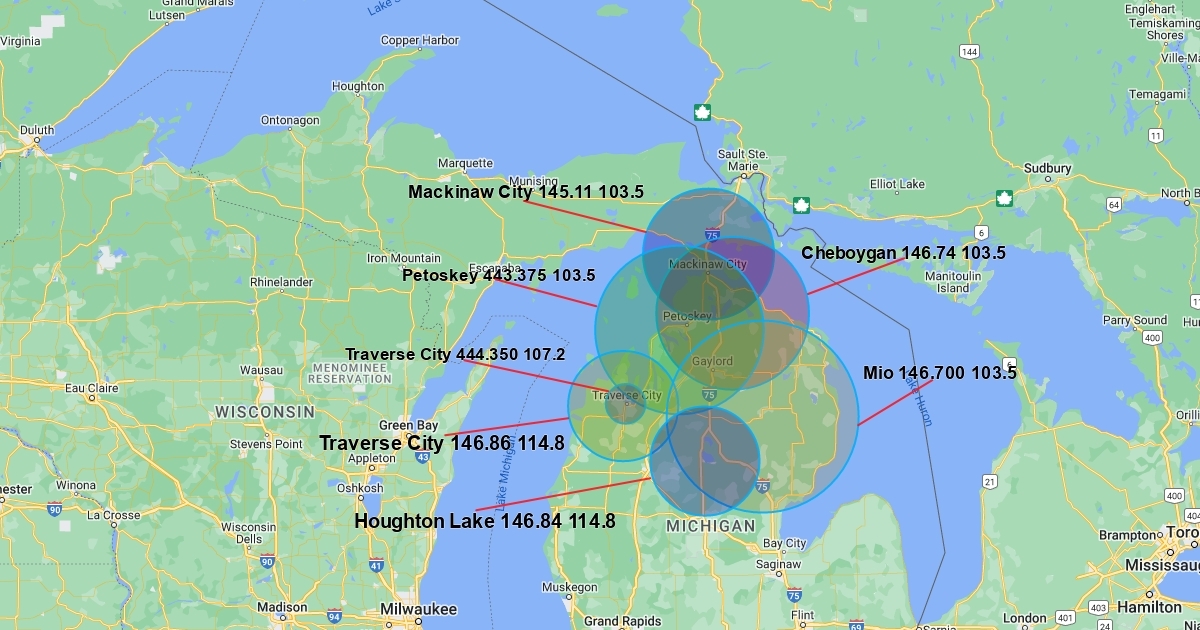Image resolution: width=1200 pixels, height=630 pixels.
Task: Click the Mackinaw City 145.11 103.5 label
Action: point(525,192)
